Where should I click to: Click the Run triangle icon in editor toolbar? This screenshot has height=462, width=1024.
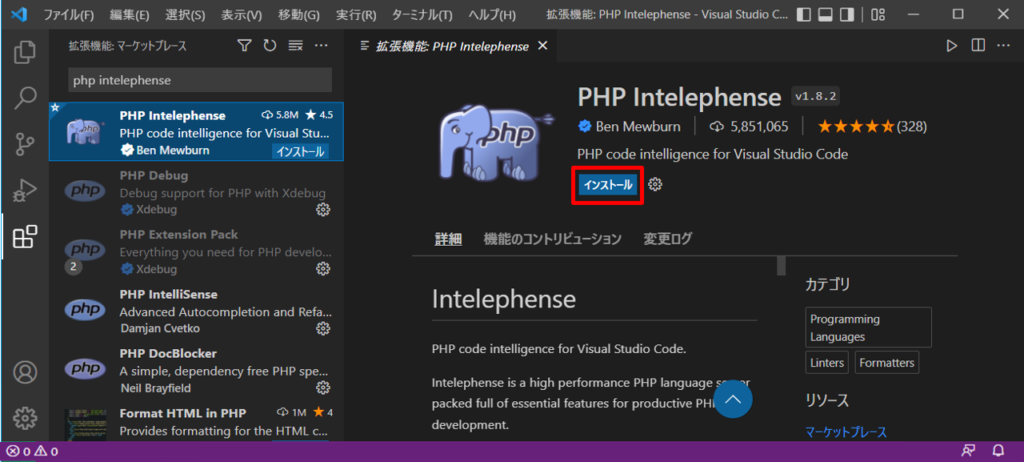point(952,46)
